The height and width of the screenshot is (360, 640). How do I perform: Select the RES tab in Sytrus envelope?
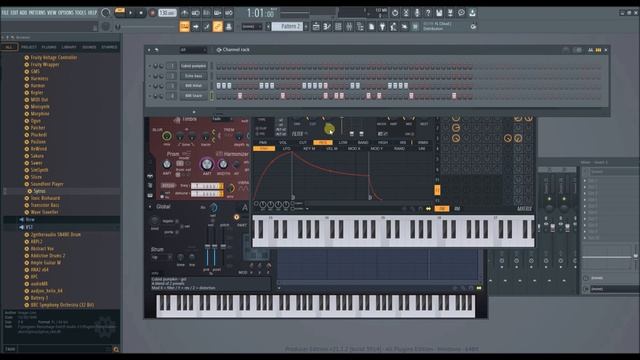pos(323,142)
